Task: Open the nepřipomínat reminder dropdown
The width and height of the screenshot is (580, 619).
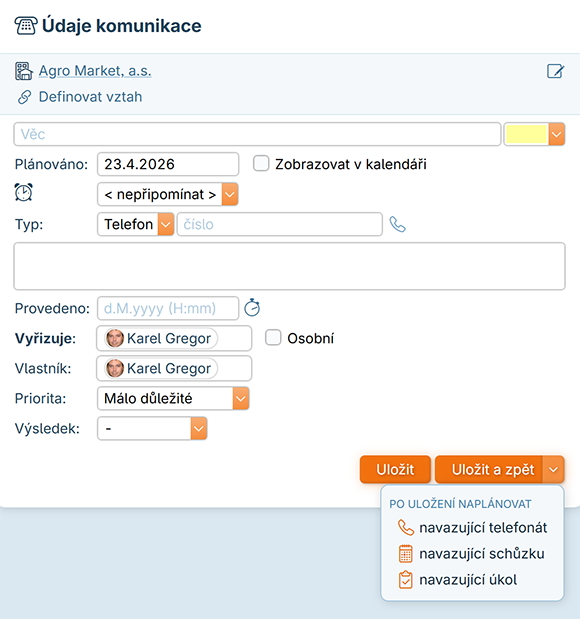Action: click(168, 194)
